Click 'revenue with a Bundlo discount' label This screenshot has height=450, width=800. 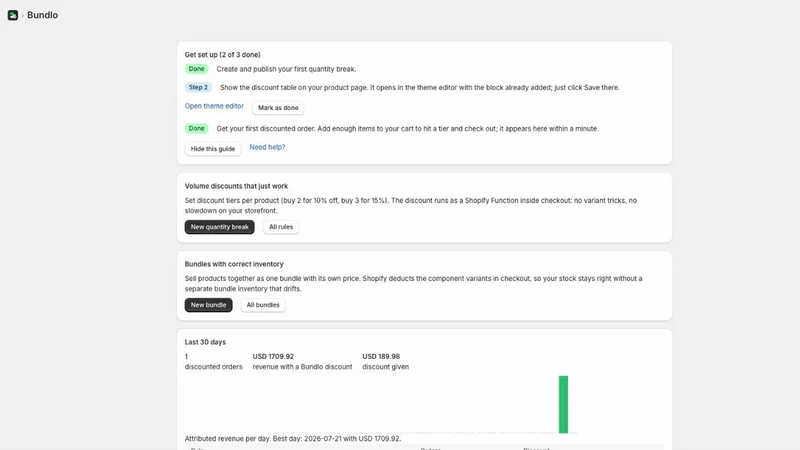pos(302,367)
